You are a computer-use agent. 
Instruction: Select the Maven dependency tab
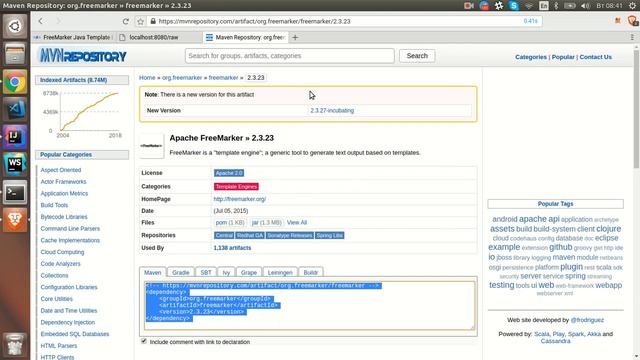(x=153, y=272)
